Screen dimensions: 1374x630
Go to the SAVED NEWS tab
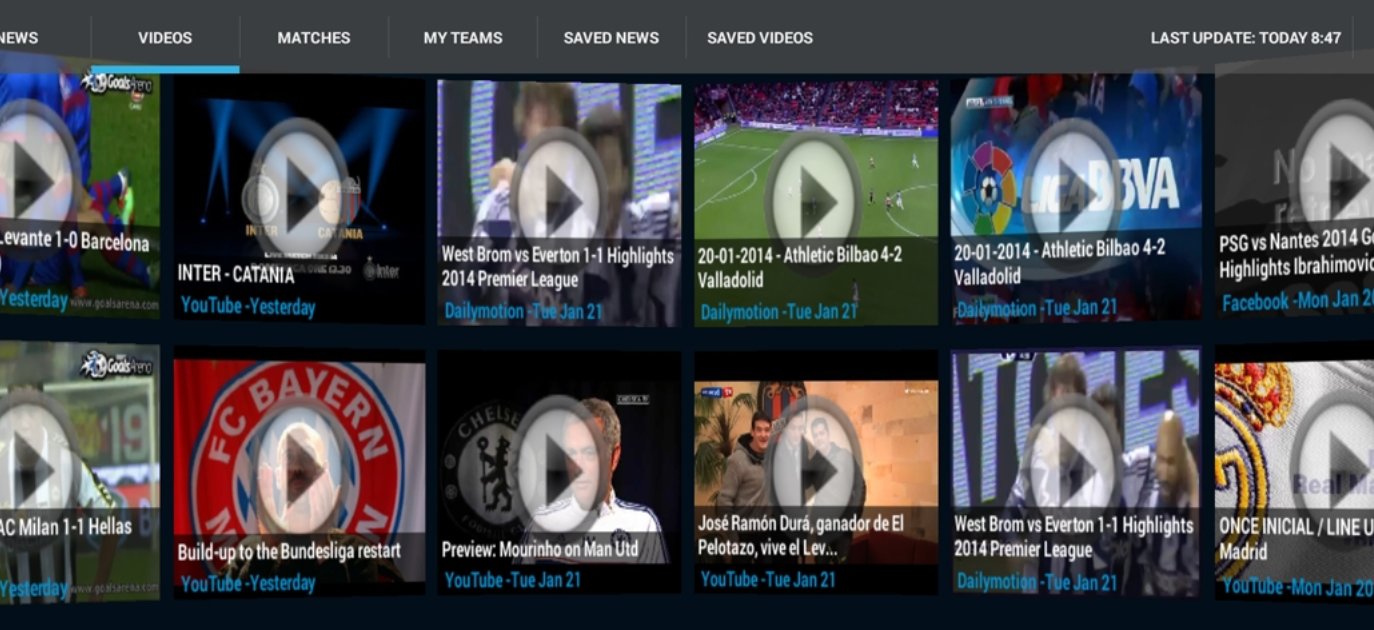pos(611,38)
